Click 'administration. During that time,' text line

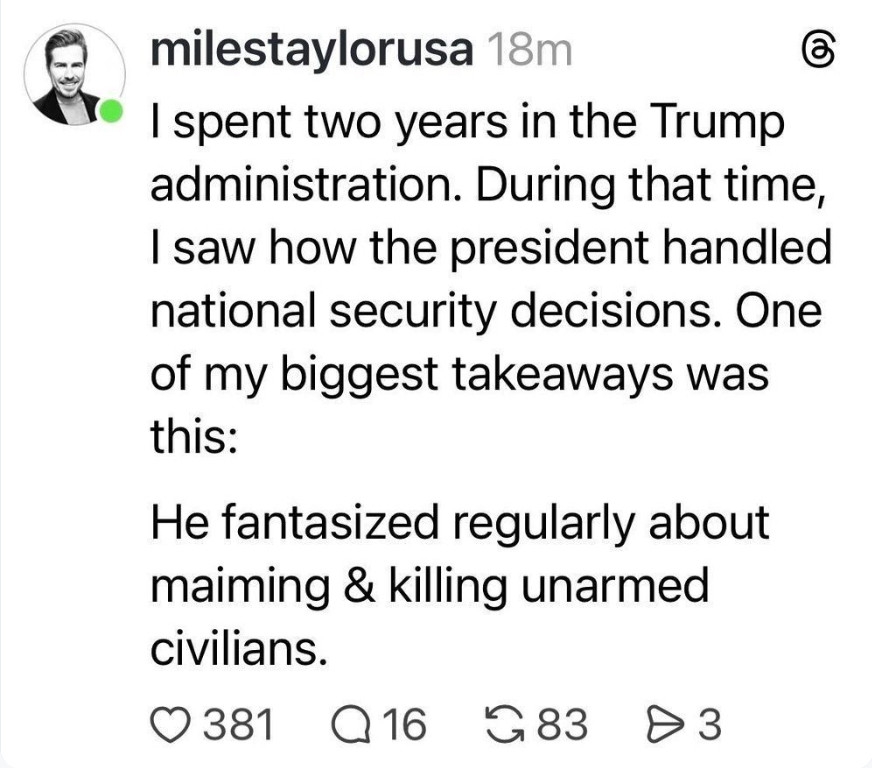tap(488, 185)
